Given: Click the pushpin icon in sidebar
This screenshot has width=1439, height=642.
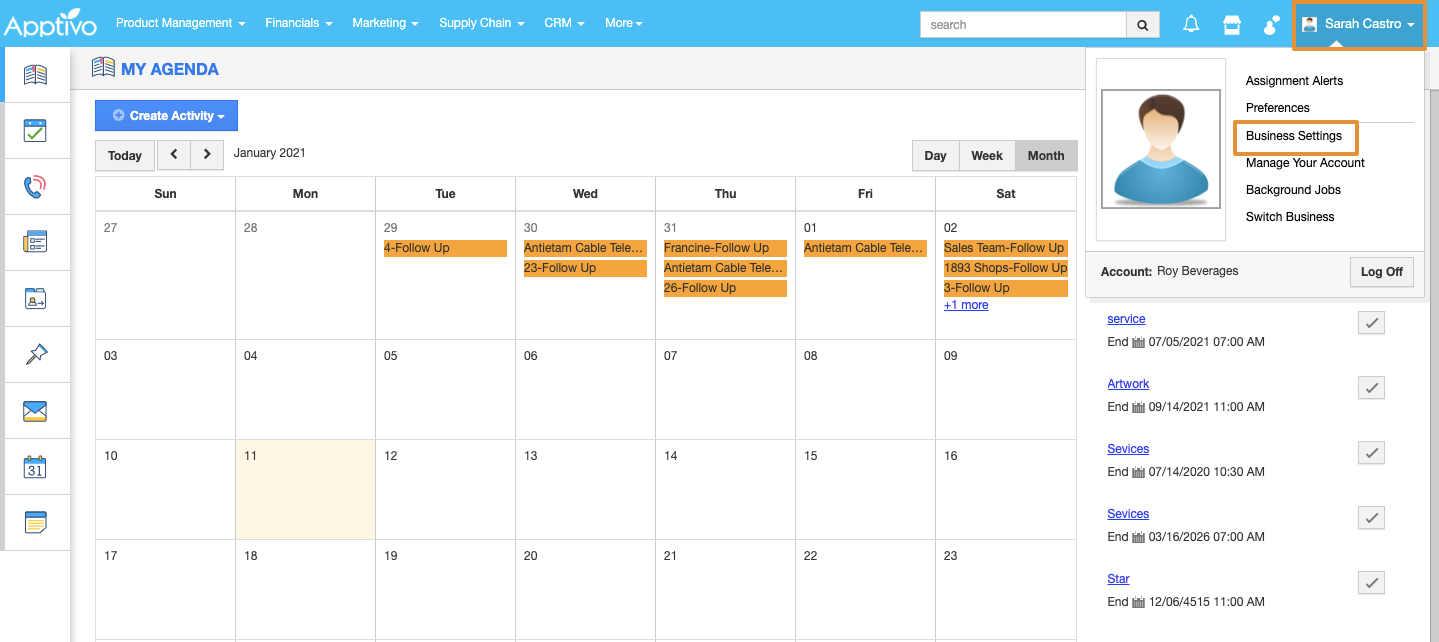Looking at the screenshot, I should (x=35, y=353).
